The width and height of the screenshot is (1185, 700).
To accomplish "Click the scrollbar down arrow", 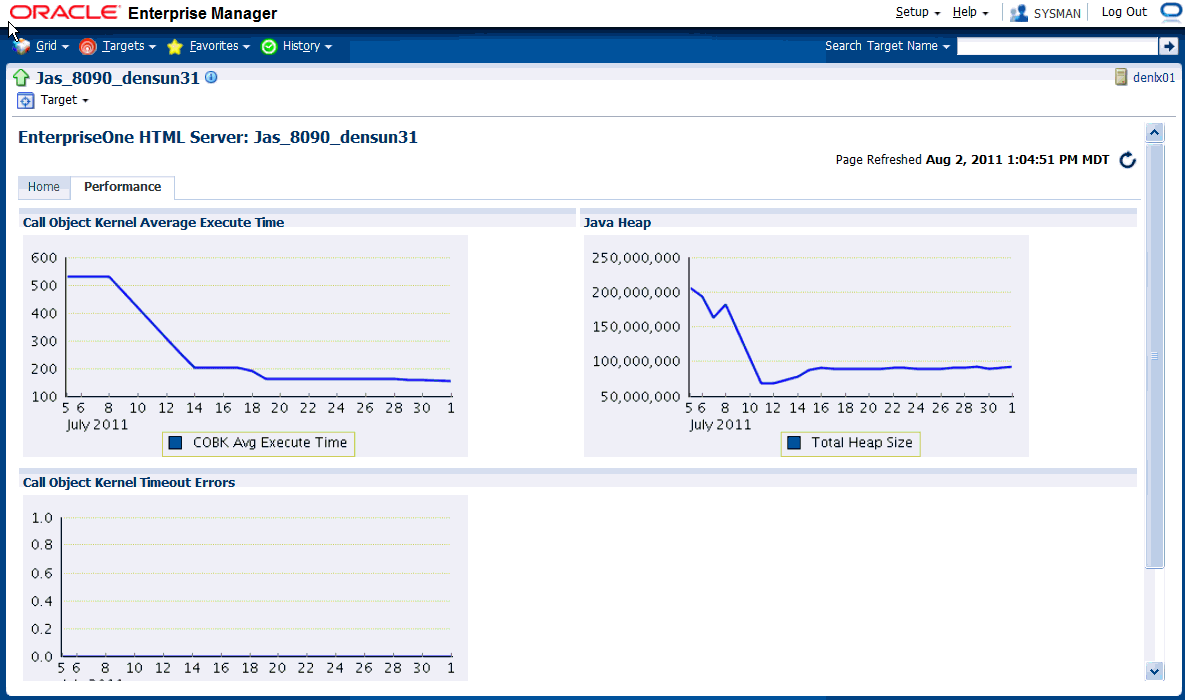I will click(x=1154, y=671).
